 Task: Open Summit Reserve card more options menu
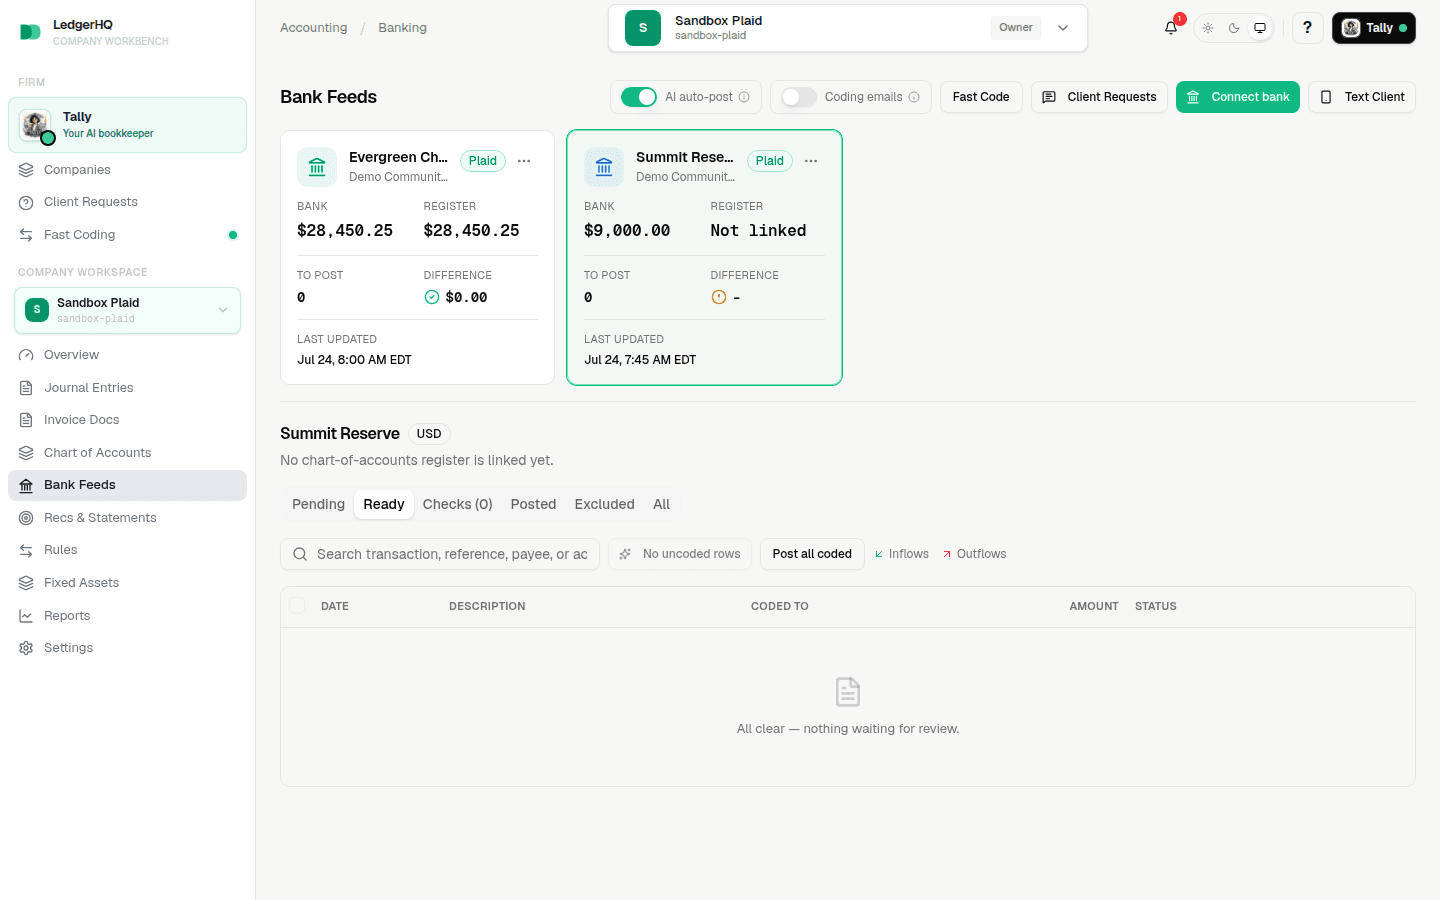click(x=811, y=161)
